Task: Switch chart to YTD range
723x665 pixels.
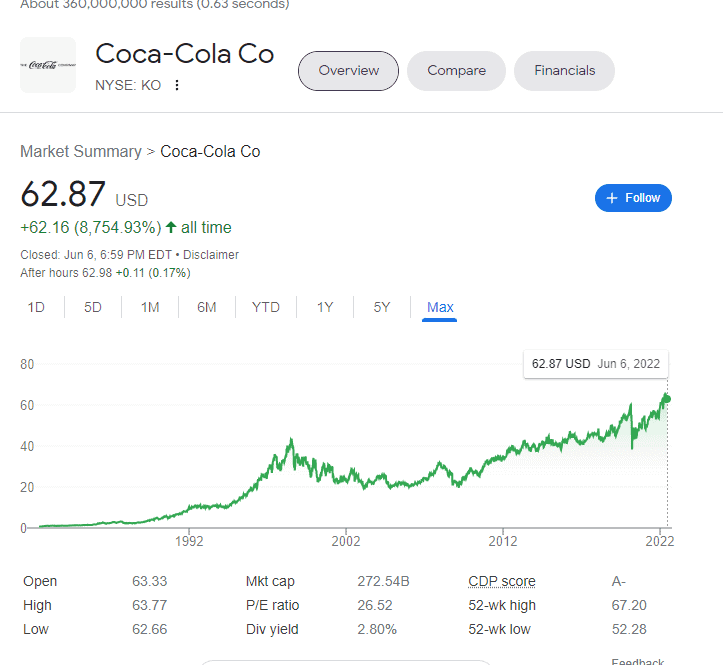Action: [x=266, y=308]
